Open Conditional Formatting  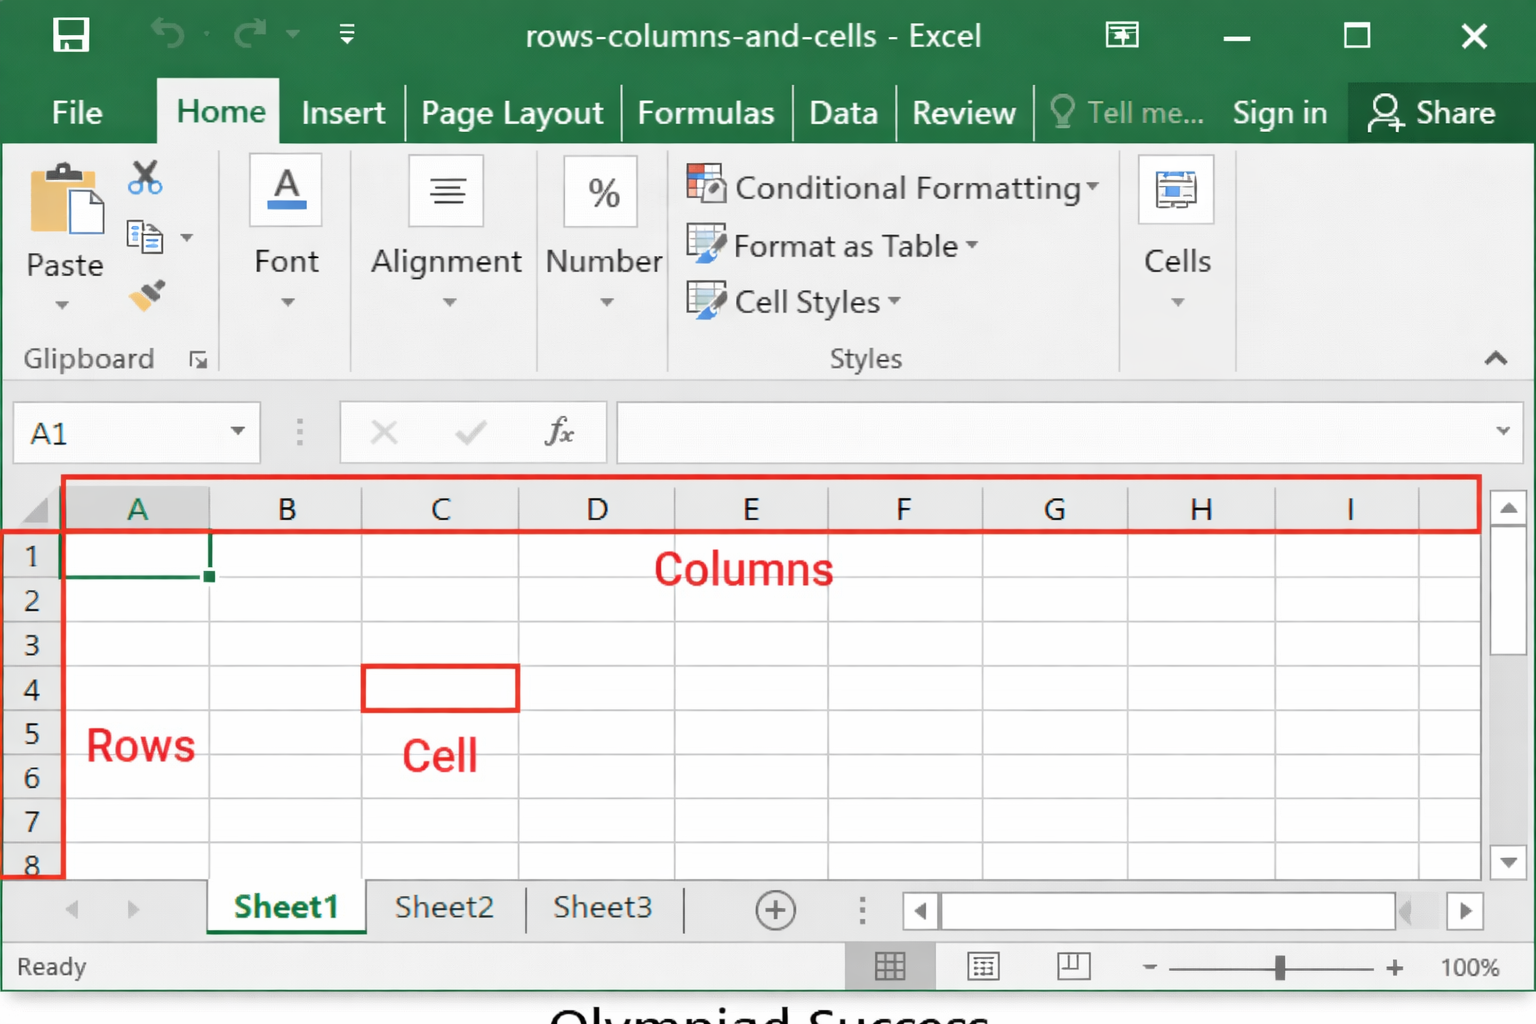pyautogui.click(x=893, y=187)
